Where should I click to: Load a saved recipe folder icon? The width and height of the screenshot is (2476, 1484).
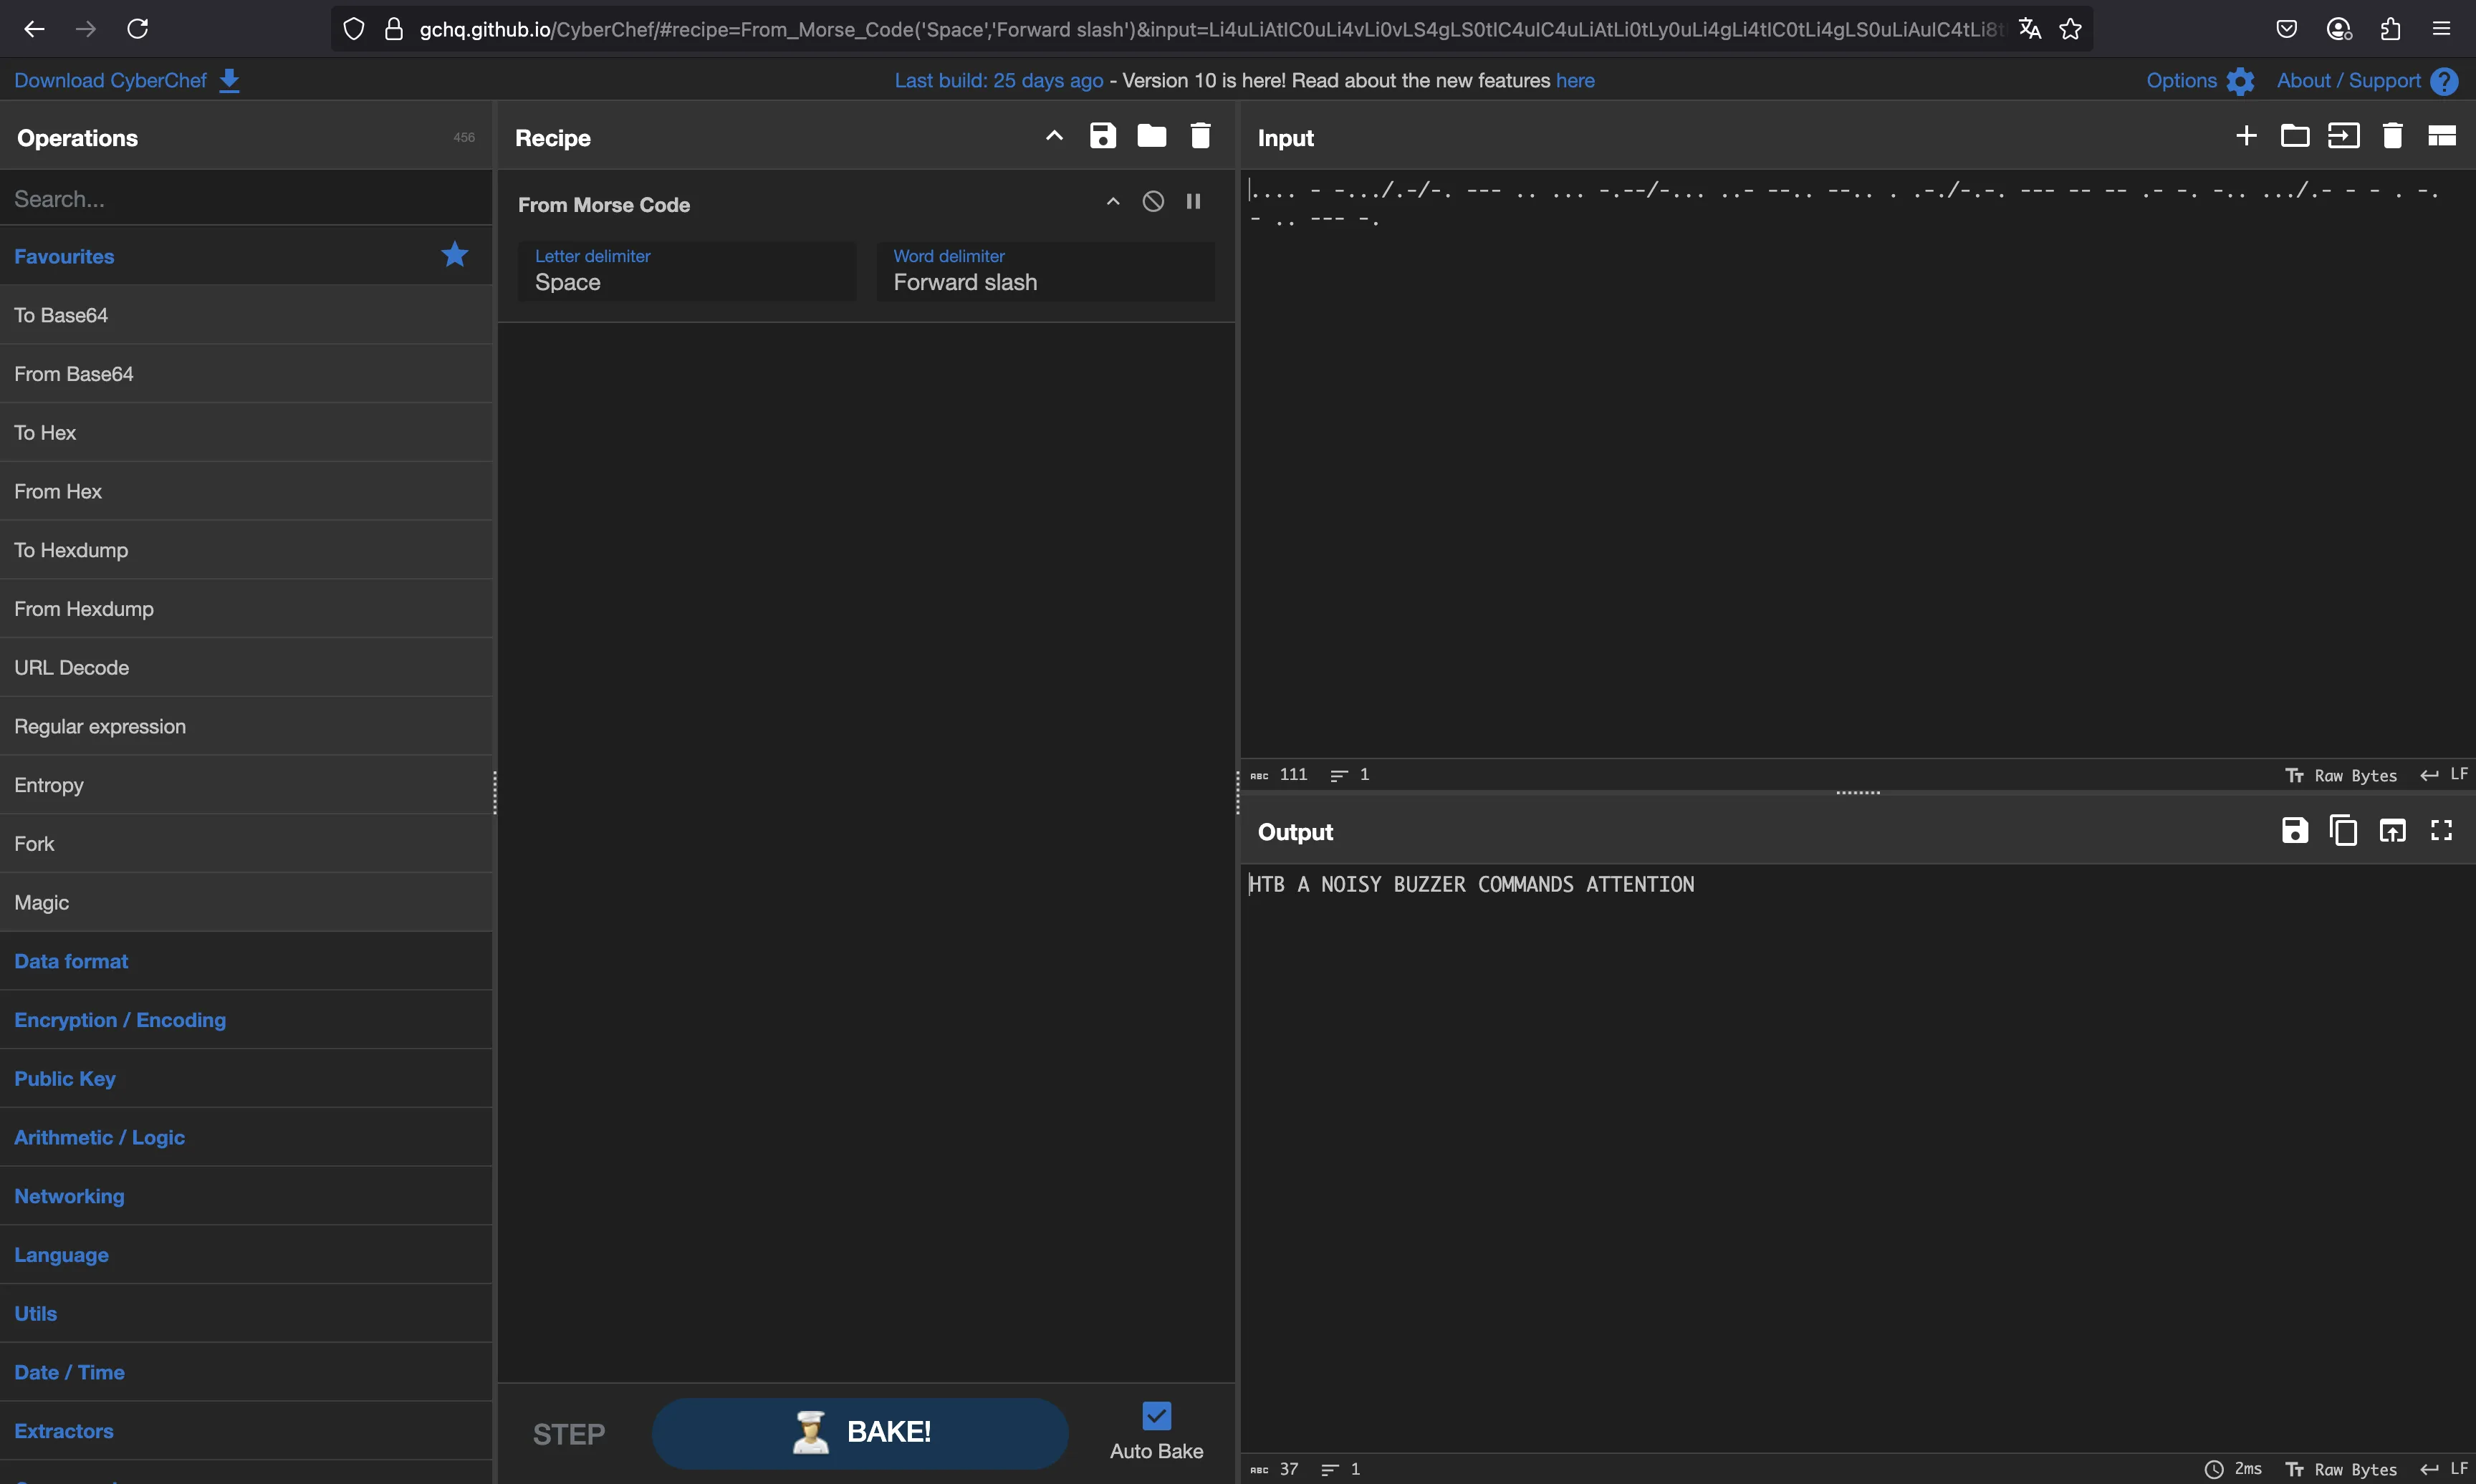tap(1151, 136)
